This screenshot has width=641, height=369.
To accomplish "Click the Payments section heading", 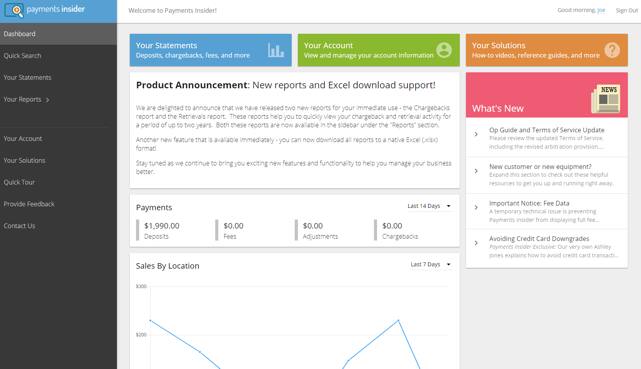I will tap(154, 208).
